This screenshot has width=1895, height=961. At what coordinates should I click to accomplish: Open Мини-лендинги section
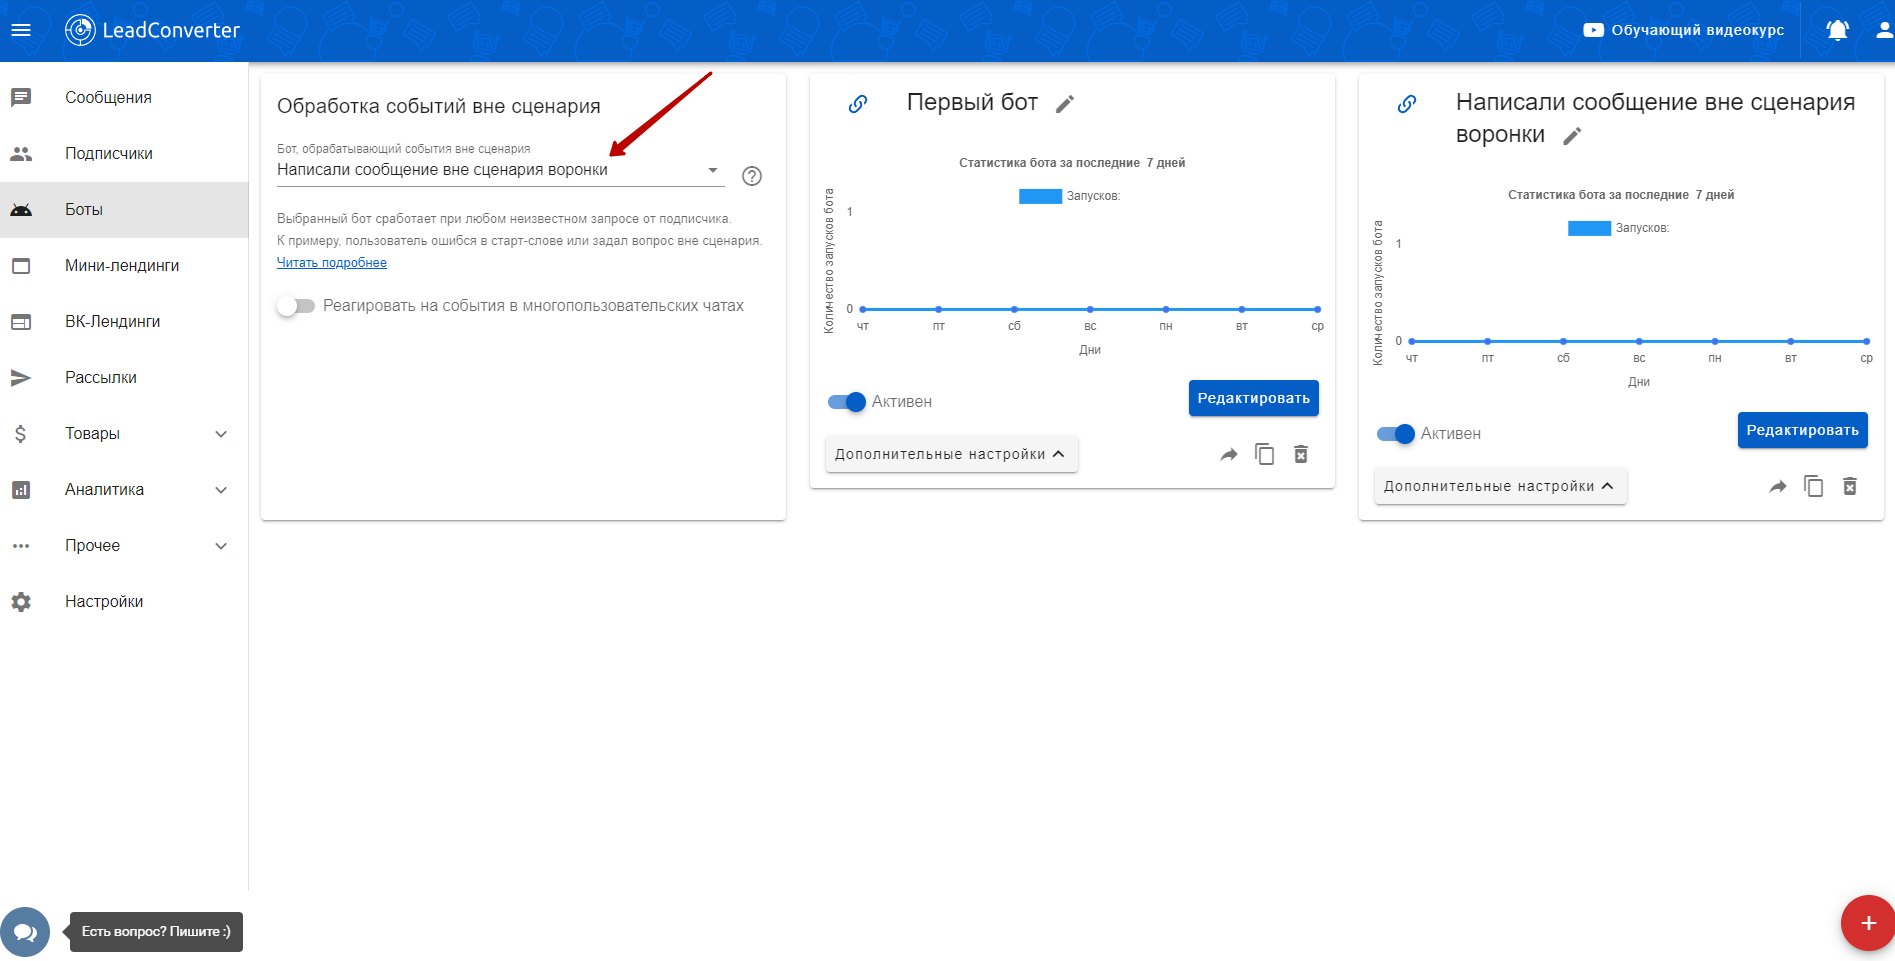(124, 266)
